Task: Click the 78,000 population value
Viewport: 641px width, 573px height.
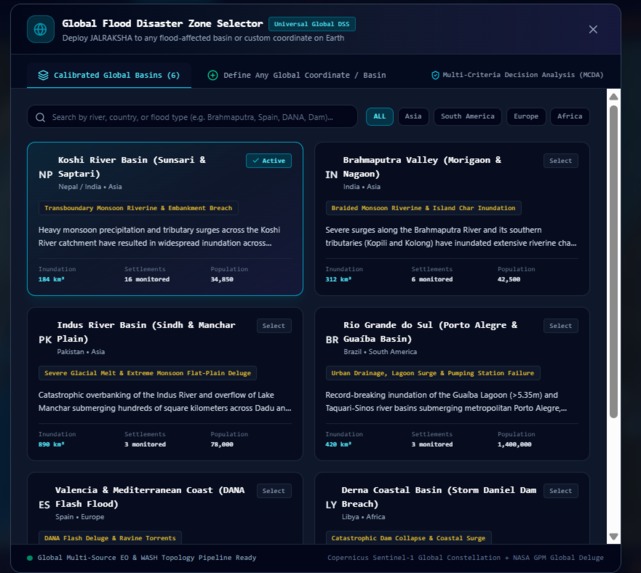Action: click(x=222, y=445)
